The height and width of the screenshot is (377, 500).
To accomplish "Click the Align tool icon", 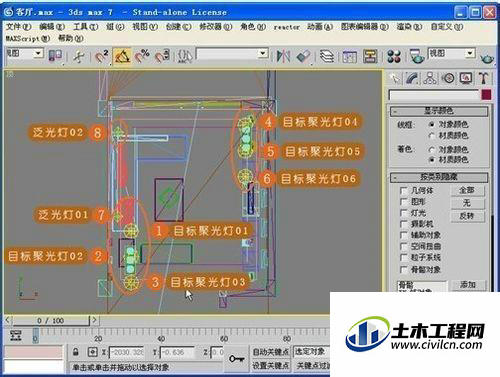I will [303, 56].
